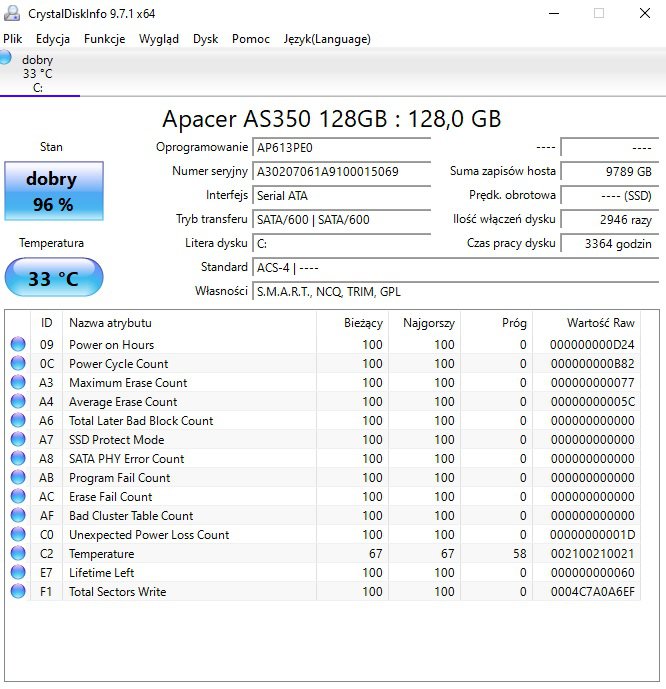The height and width of the screenshot is (689, 666).
Task: Click the transfer mode field SATA/600 | SATA/600
Action: (x=341, y=220)
